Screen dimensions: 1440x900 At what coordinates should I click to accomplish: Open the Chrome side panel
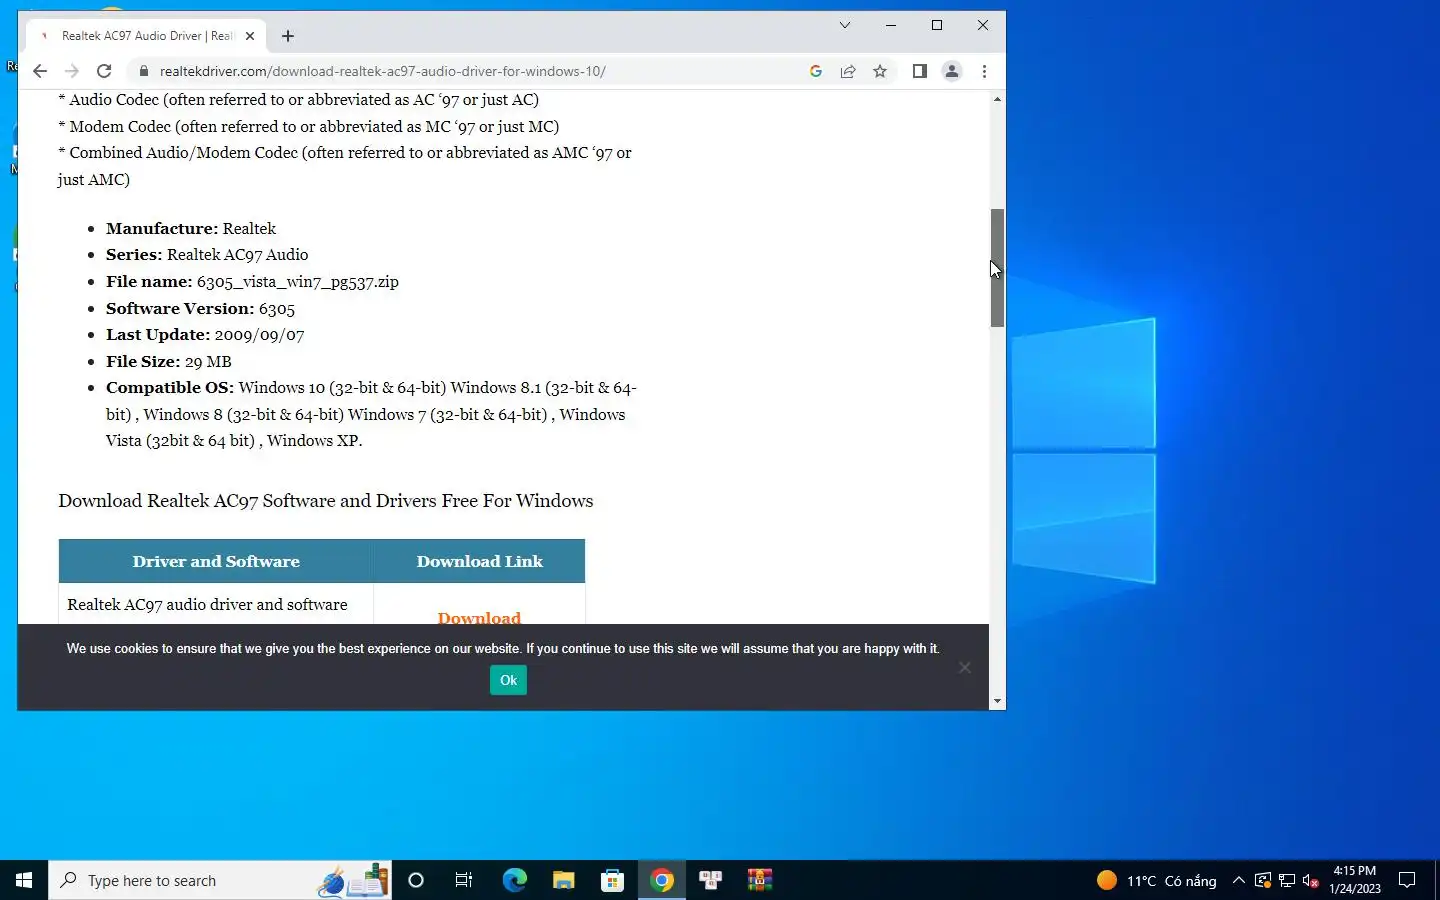[920, 71]
